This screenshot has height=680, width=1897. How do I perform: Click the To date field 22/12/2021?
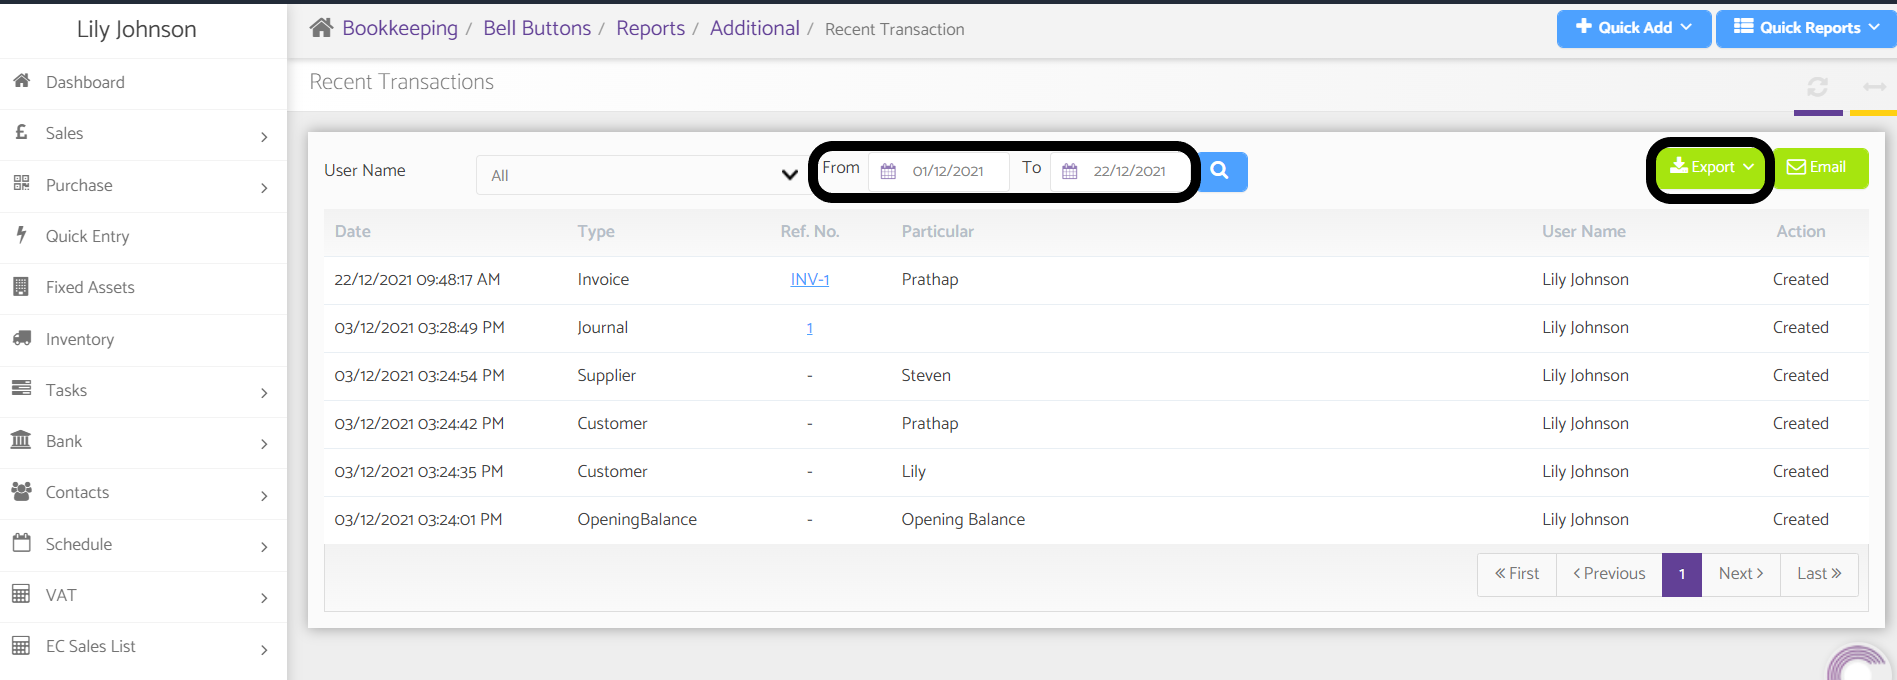coord(1130,171)
